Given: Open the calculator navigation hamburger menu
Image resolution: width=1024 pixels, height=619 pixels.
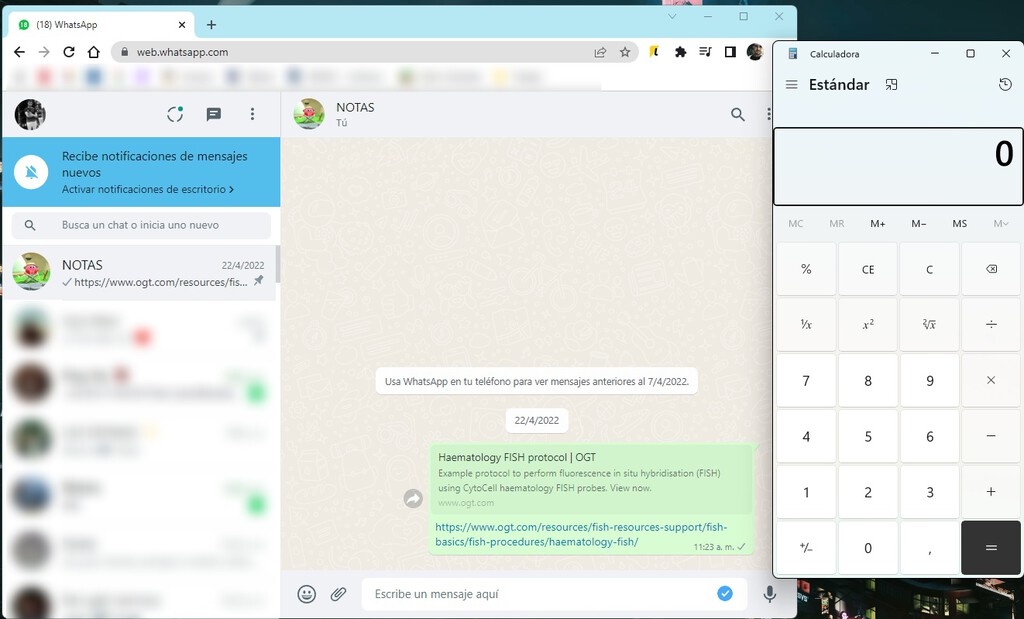Looking at the screenshot, I should (x=793, y=85).
